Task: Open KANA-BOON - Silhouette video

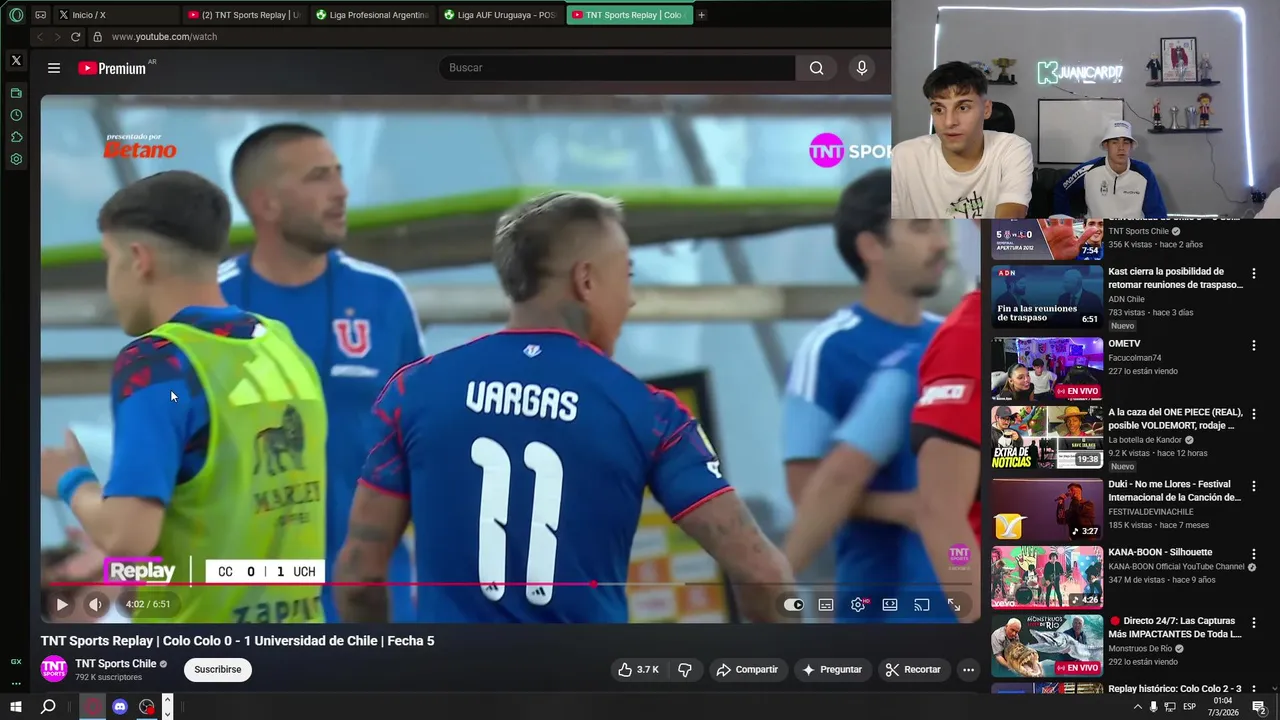Action: [1160, 552]
